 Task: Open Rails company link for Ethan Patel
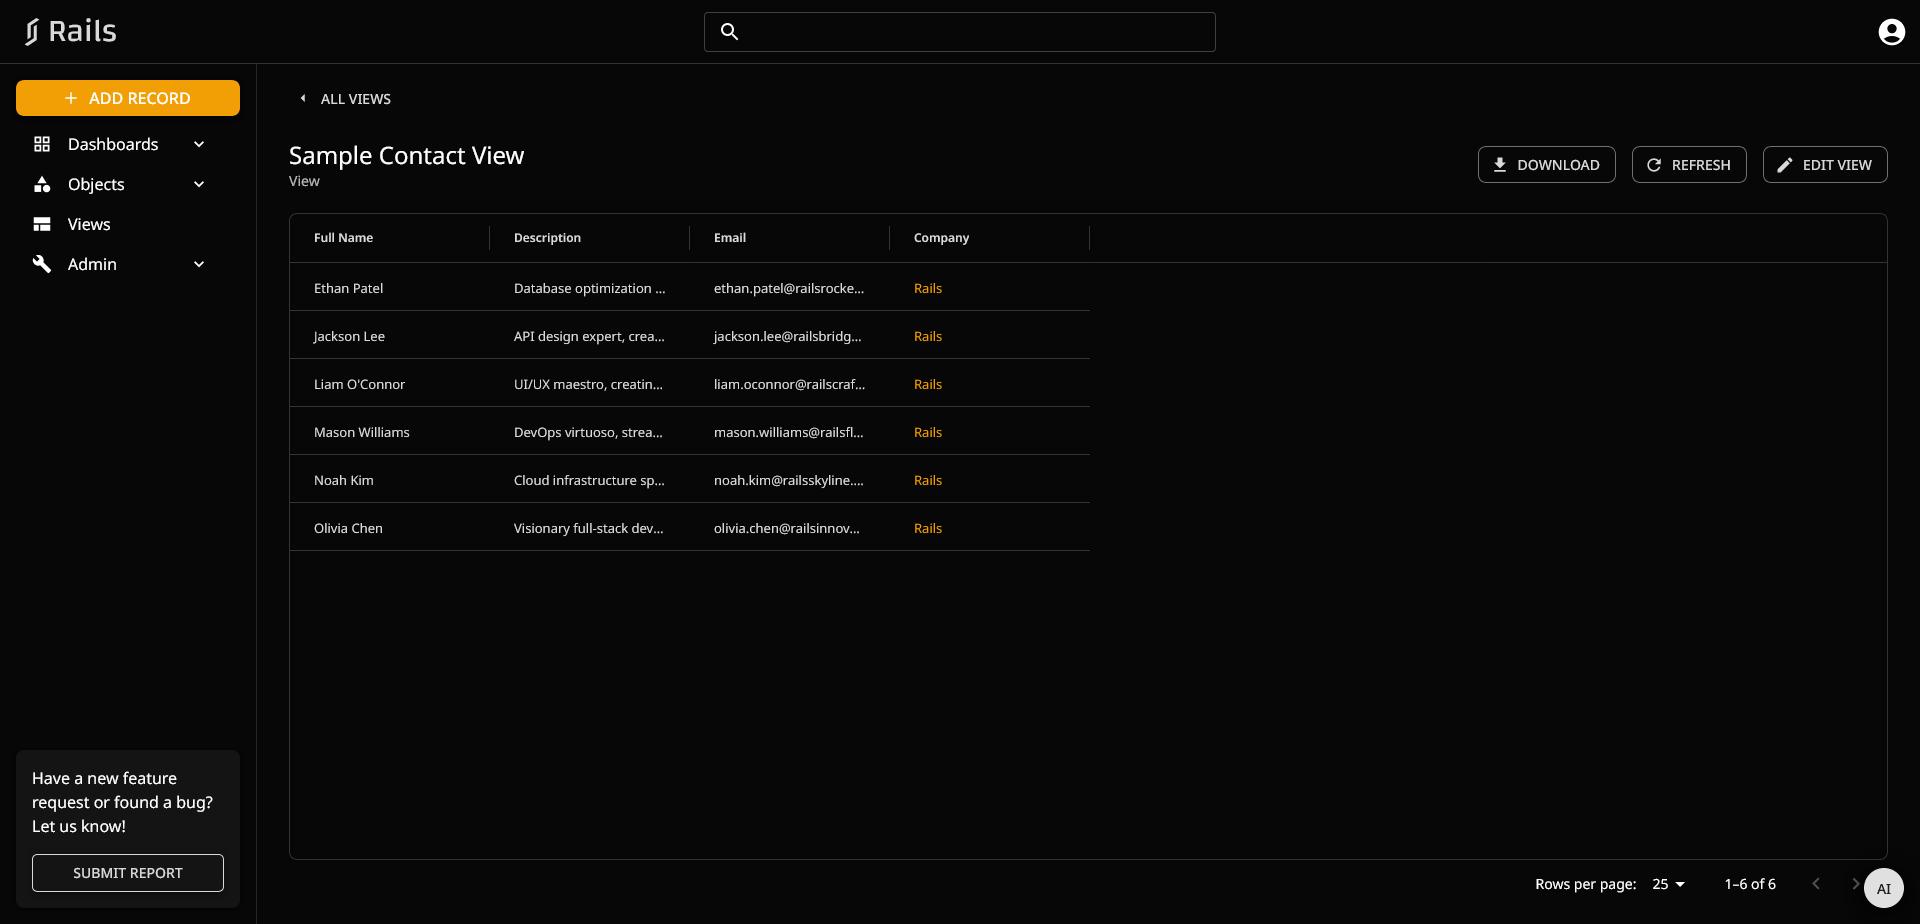[x=928, y=288]
